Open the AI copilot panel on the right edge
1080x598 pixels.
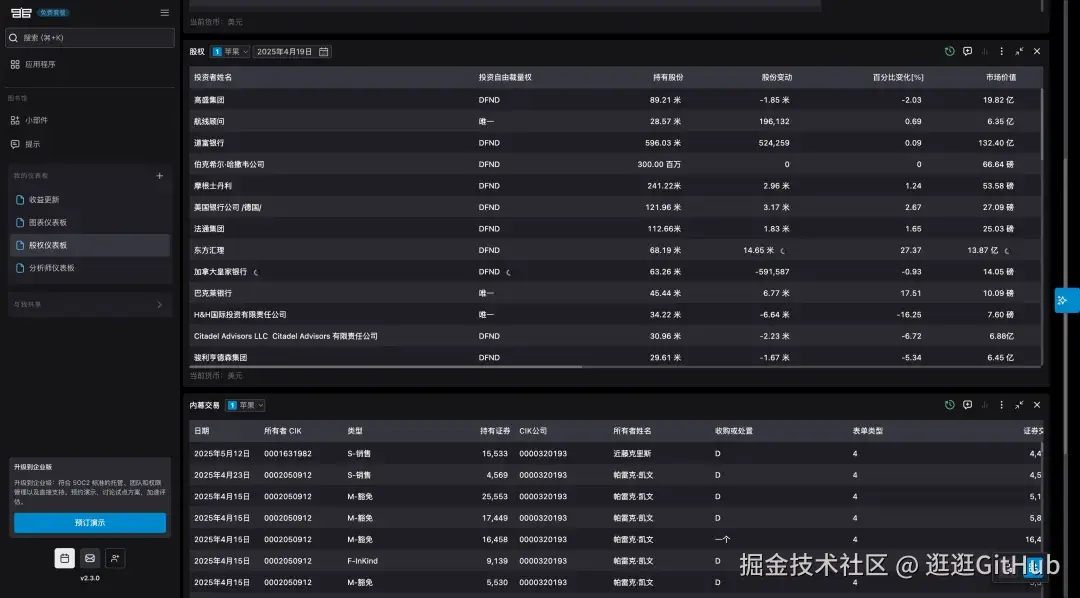[1067, 300]
